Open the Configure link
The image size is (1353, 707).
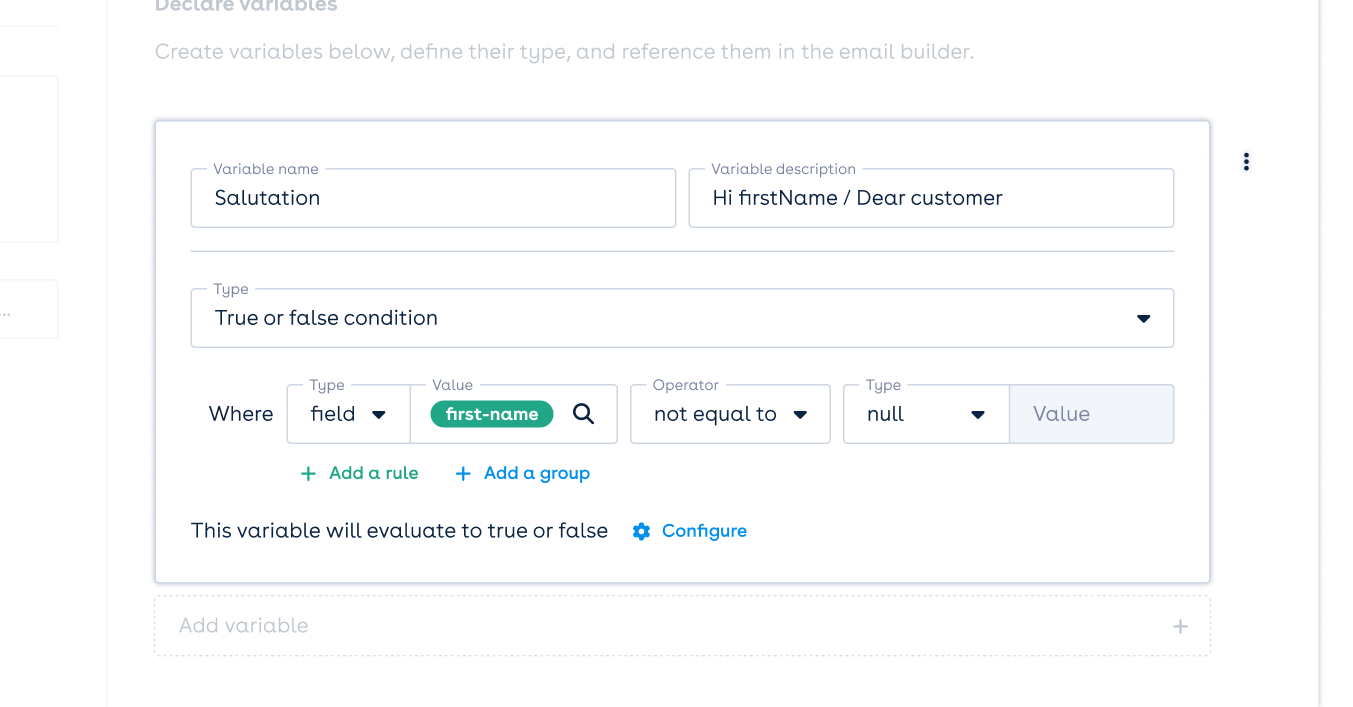704,531
